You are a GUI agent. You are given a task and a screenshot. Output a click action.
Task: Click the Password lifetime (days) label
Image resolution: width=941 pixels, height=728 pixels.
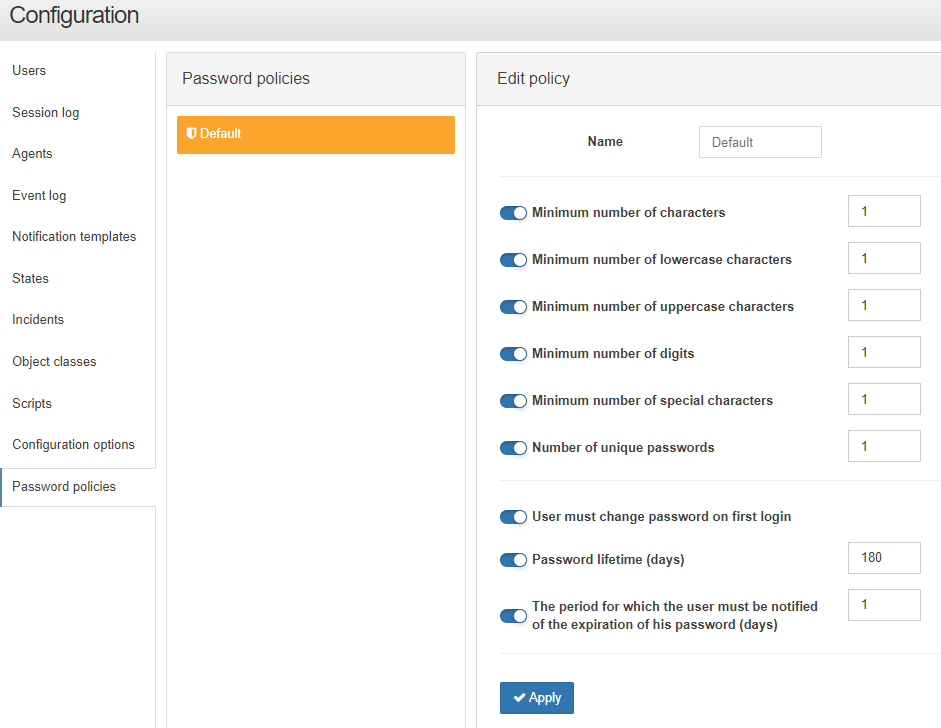(608, 559)
